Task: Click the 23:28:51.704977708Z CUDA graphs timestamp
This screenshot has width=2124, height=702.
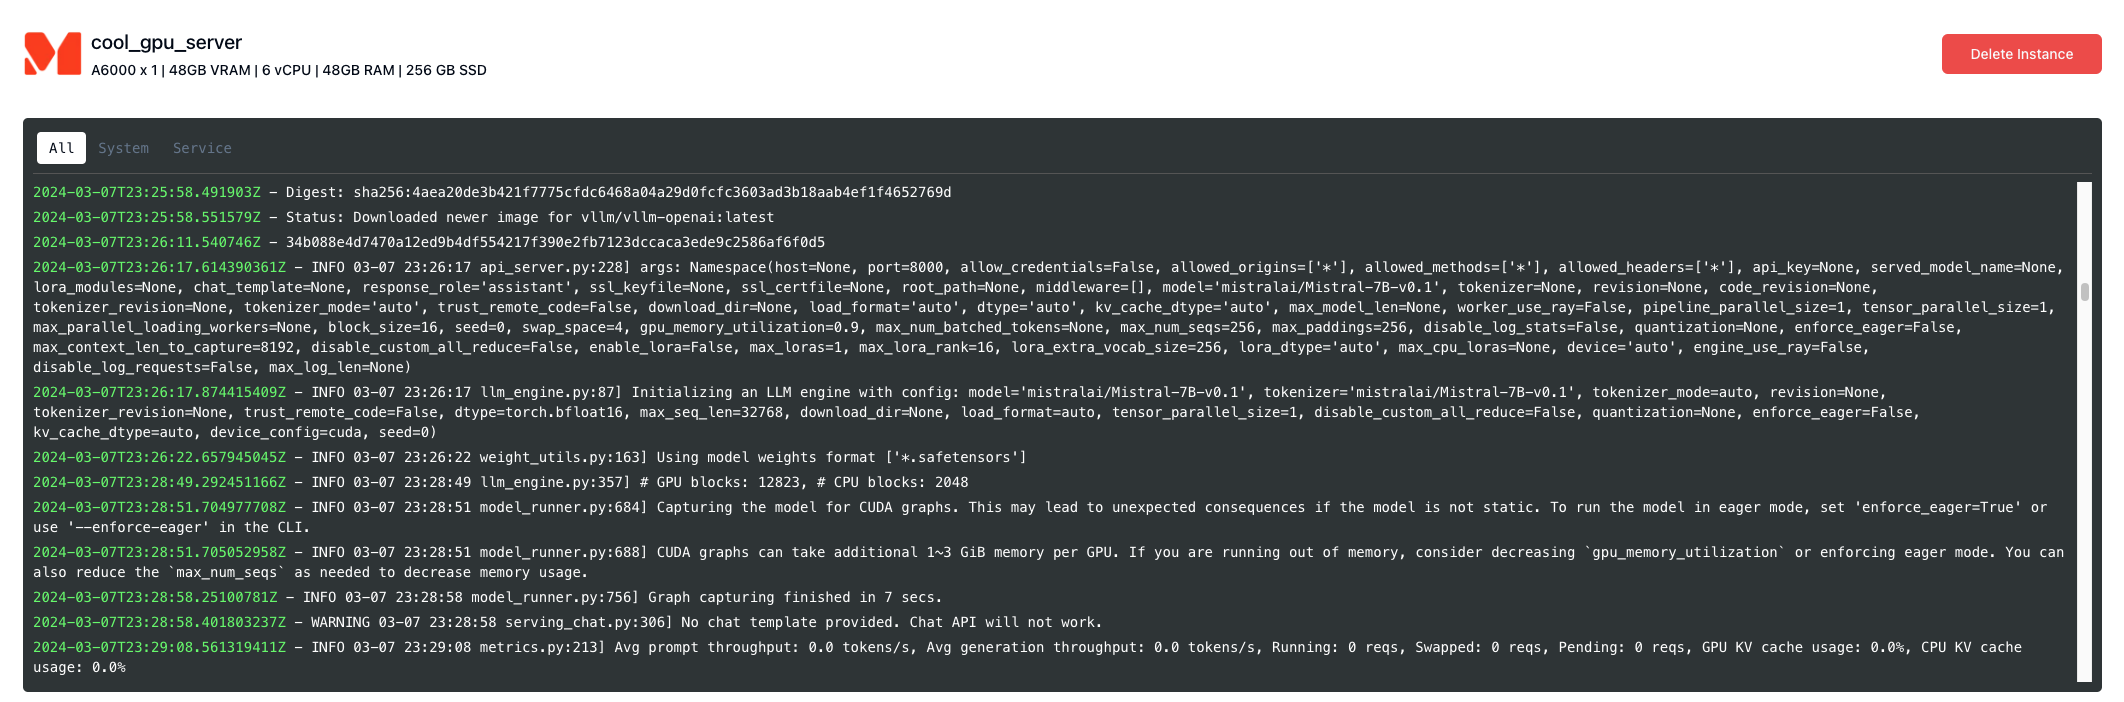Action: (159, 507)
